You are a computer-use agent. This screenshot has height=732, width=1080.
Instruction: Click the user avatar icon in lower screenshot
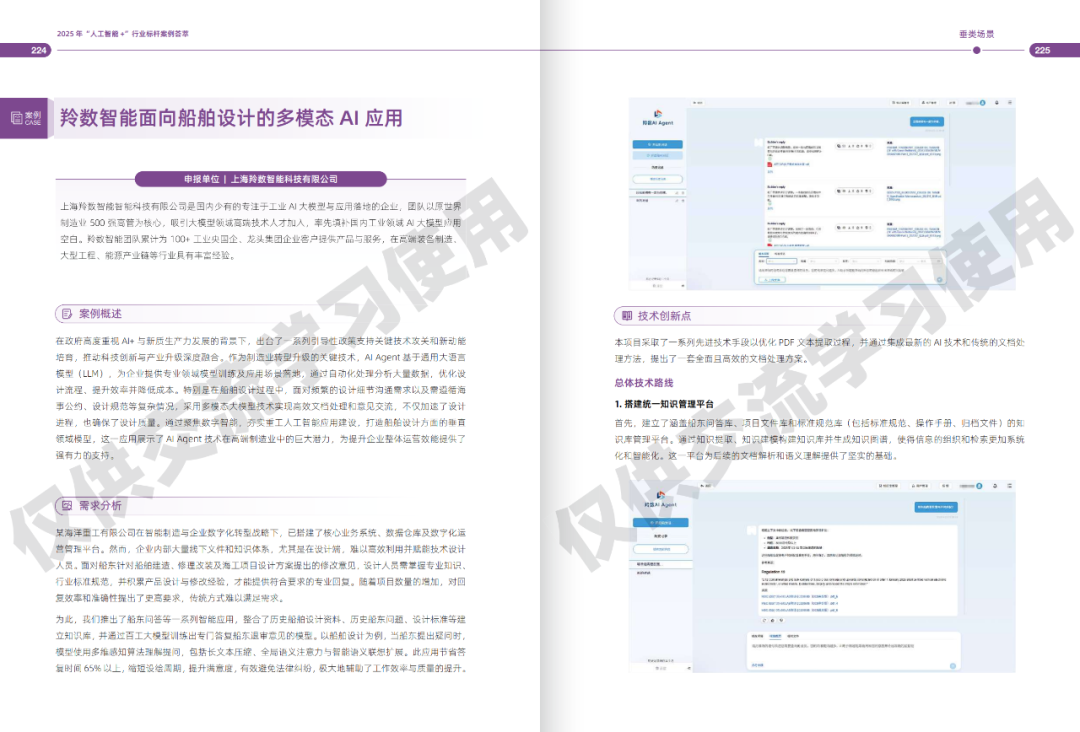(x=979, y=486)
